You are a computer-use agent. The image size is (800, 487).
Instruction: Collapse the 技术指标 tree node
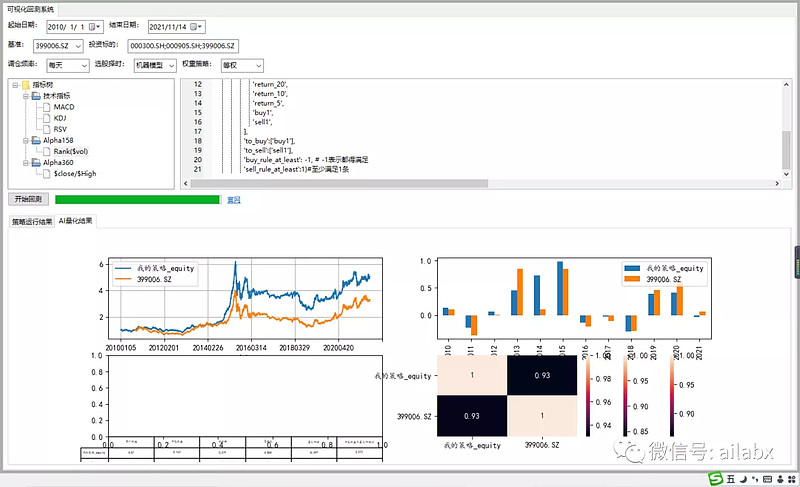pos(26,96)
